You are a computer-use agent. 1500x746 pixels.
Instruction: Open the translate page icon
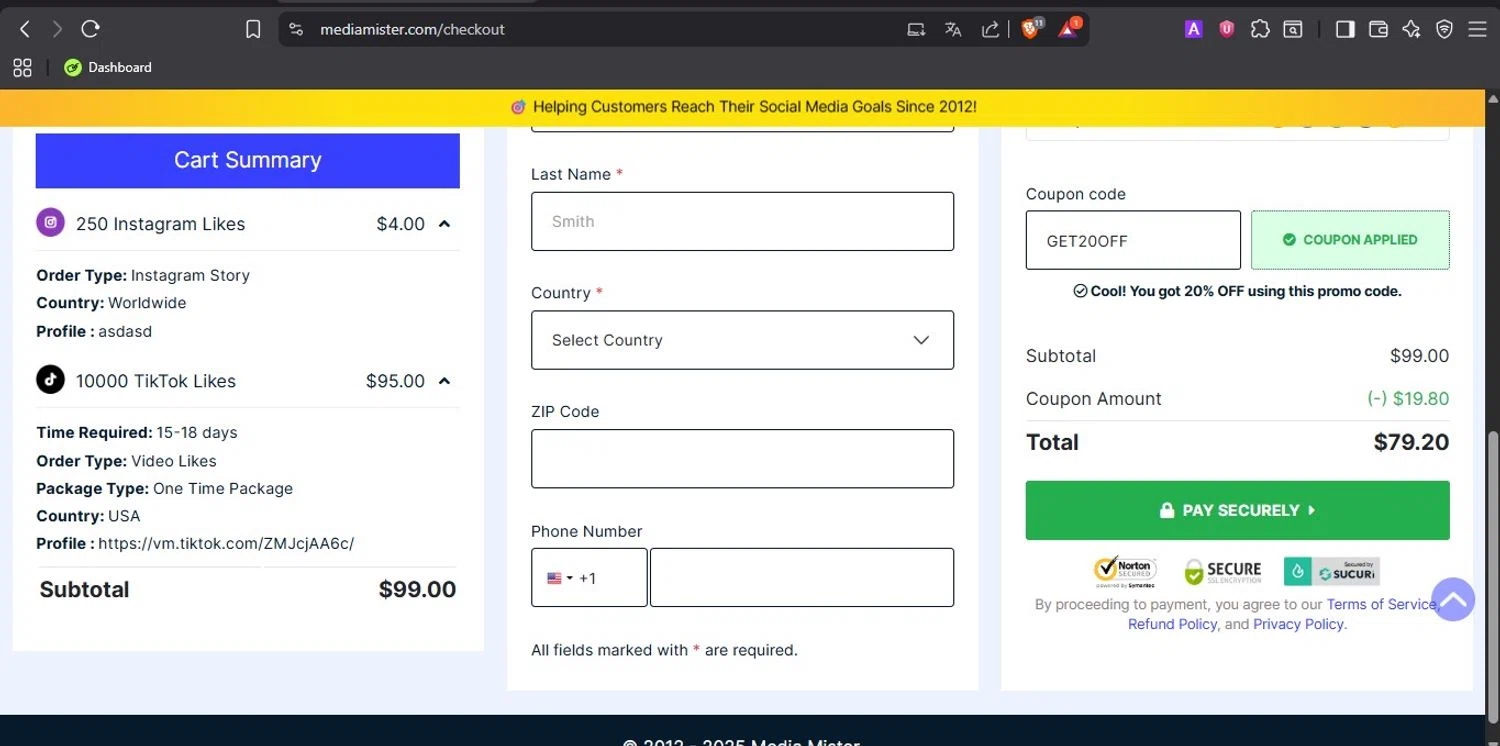pyautogui.click(x=953, y=30)
